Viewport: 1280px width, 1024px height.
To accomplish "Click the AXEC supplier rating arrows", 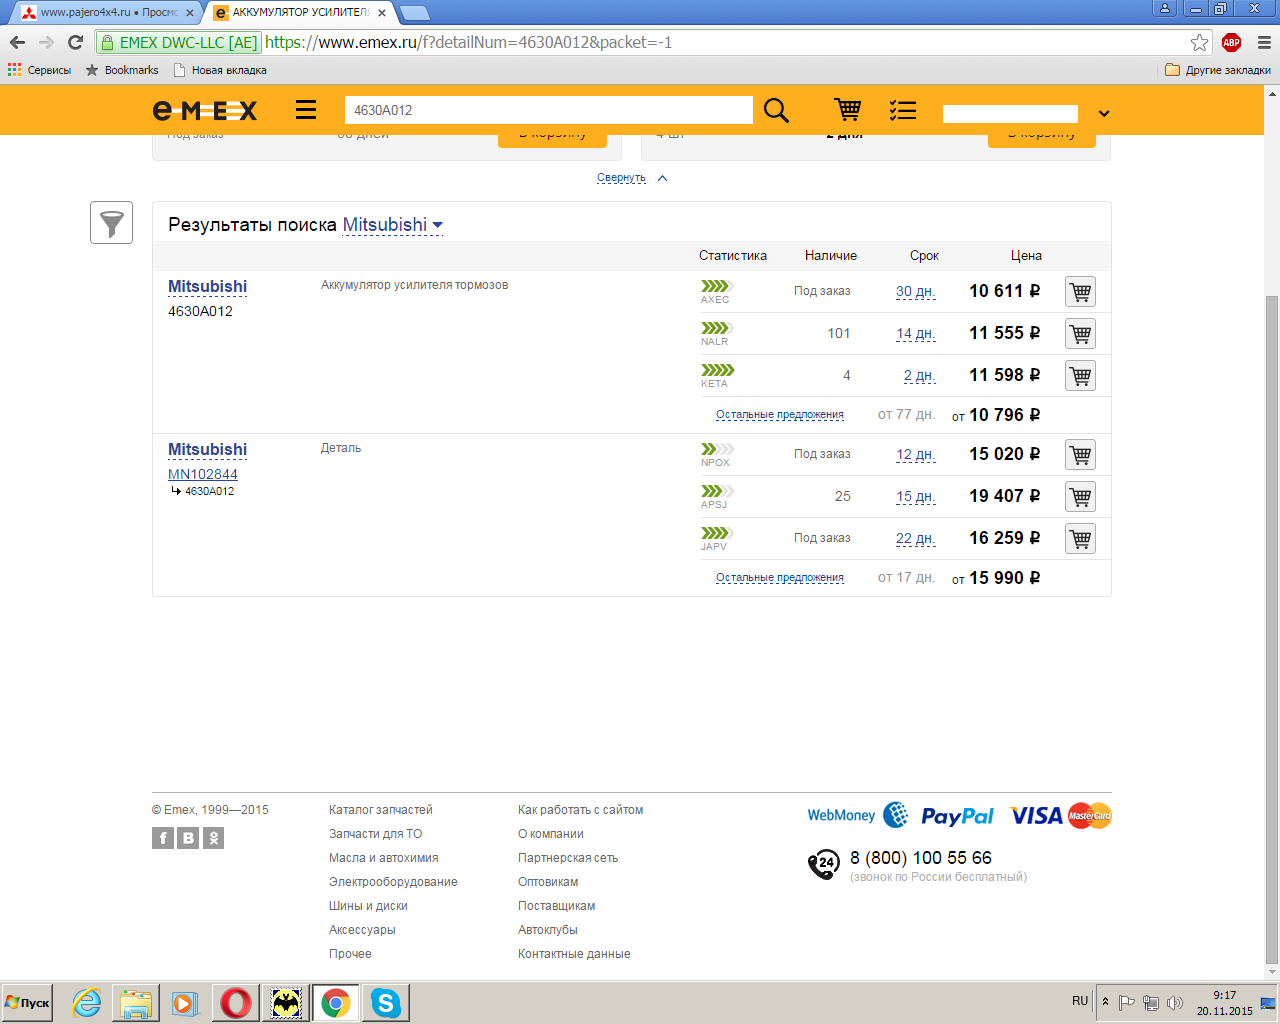I will [x=717, y=286].
